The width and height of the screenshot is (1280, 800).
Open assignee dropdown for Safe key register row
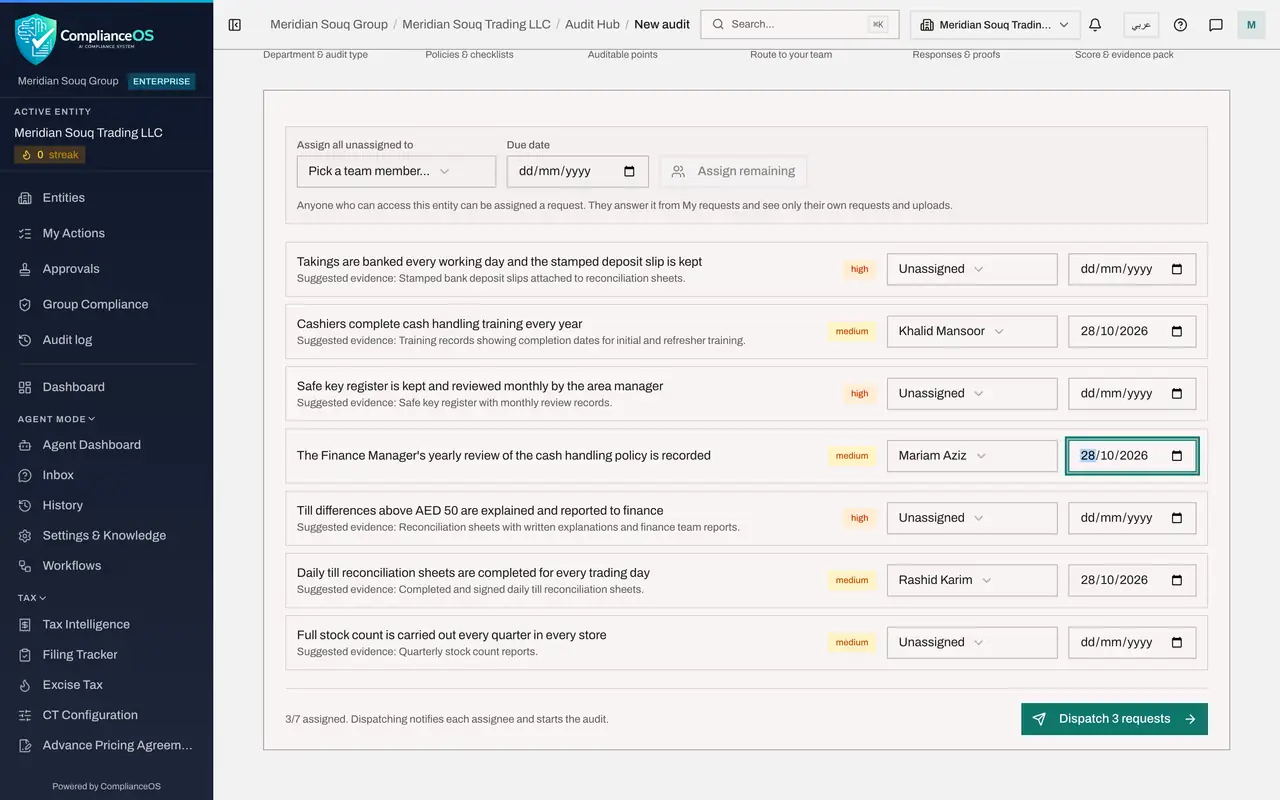[972, 393]
